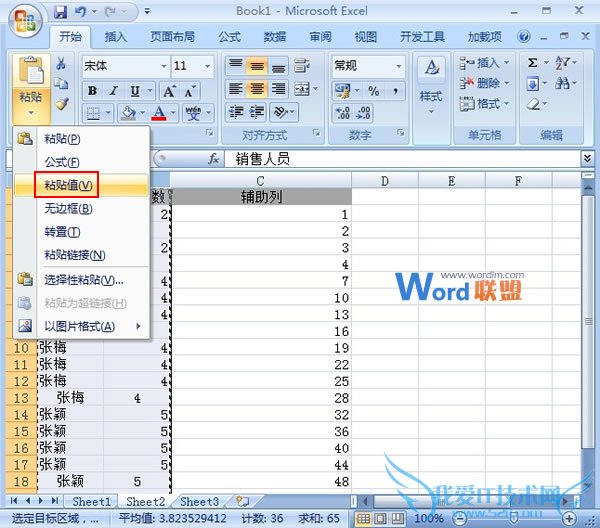Align text to middle vertically

[x=257, y=66]
